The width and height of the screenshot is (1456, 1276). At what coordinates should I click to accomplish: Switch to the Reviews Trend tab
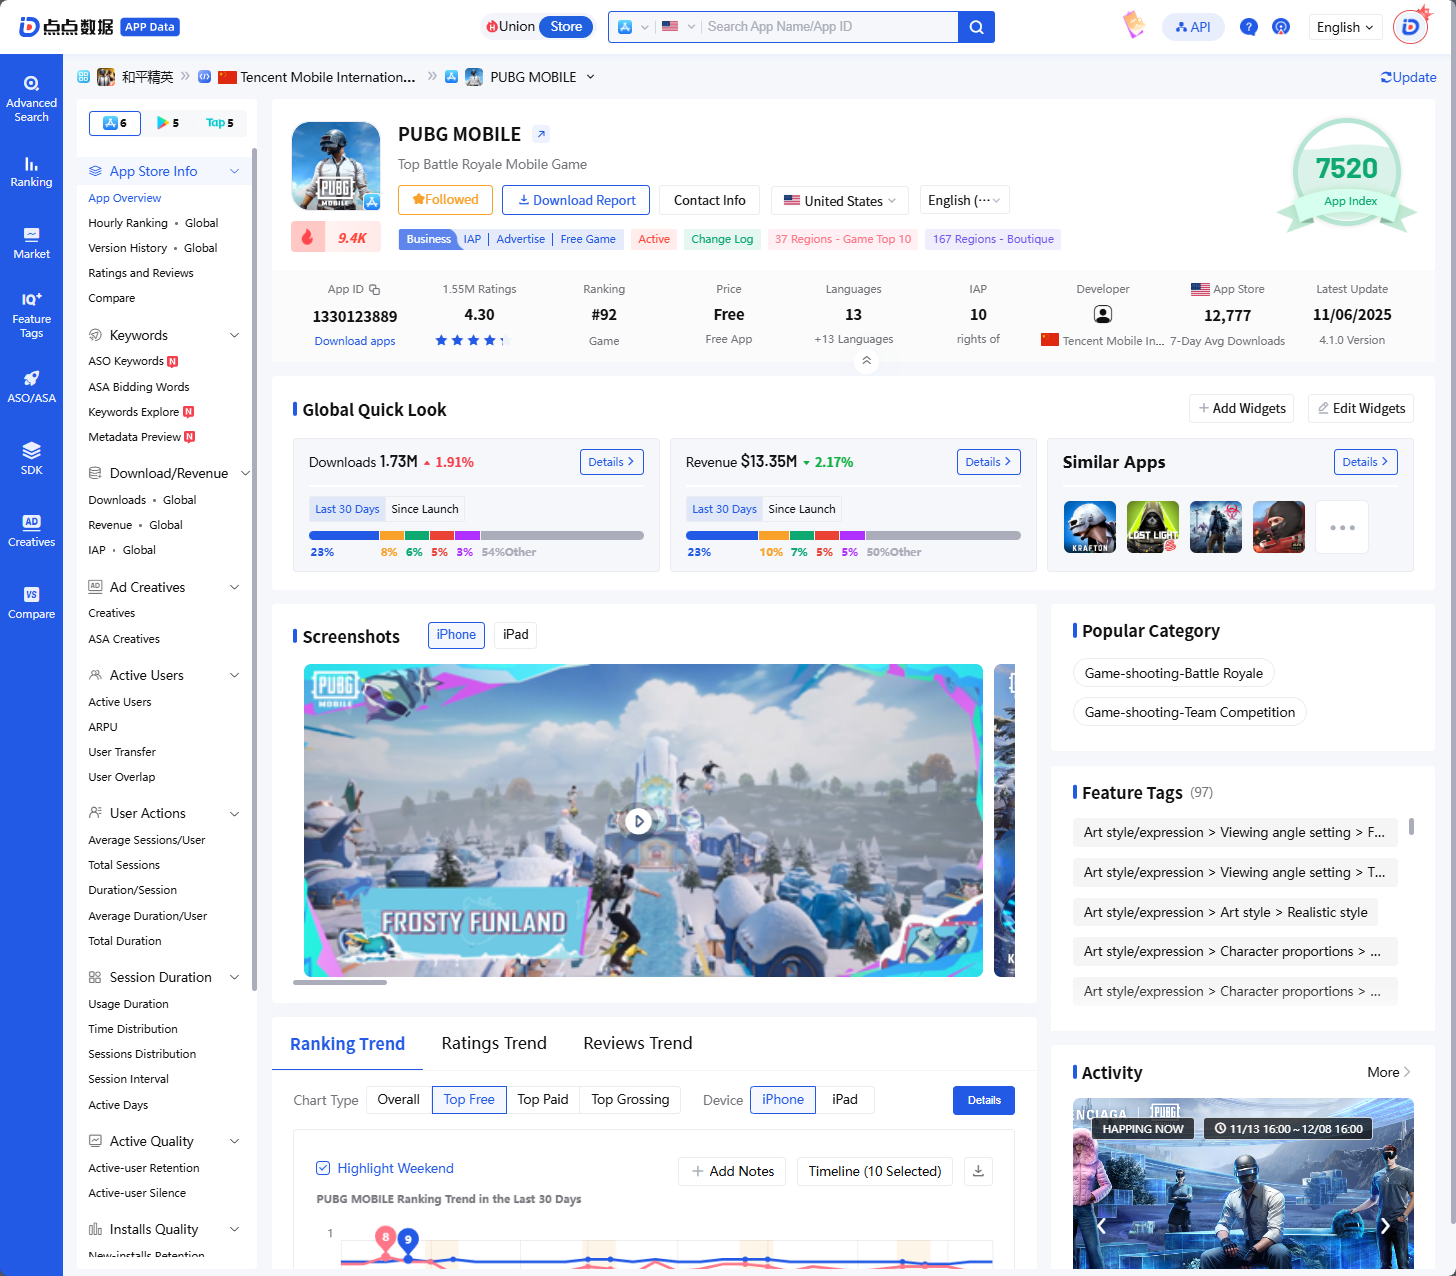[638, 1043]
